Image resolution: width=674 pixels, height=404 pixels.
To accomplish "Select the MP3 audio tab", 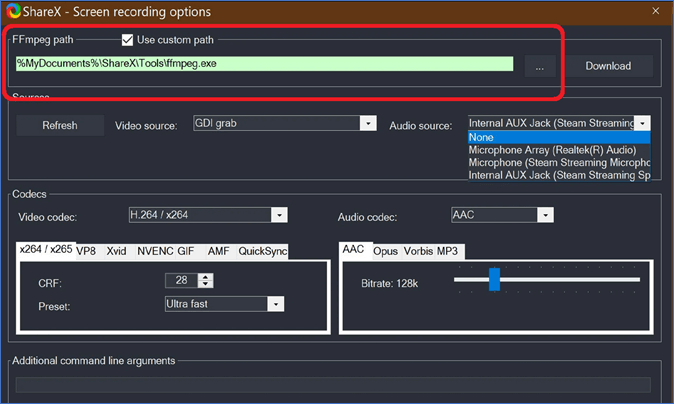I will (447, 251).
